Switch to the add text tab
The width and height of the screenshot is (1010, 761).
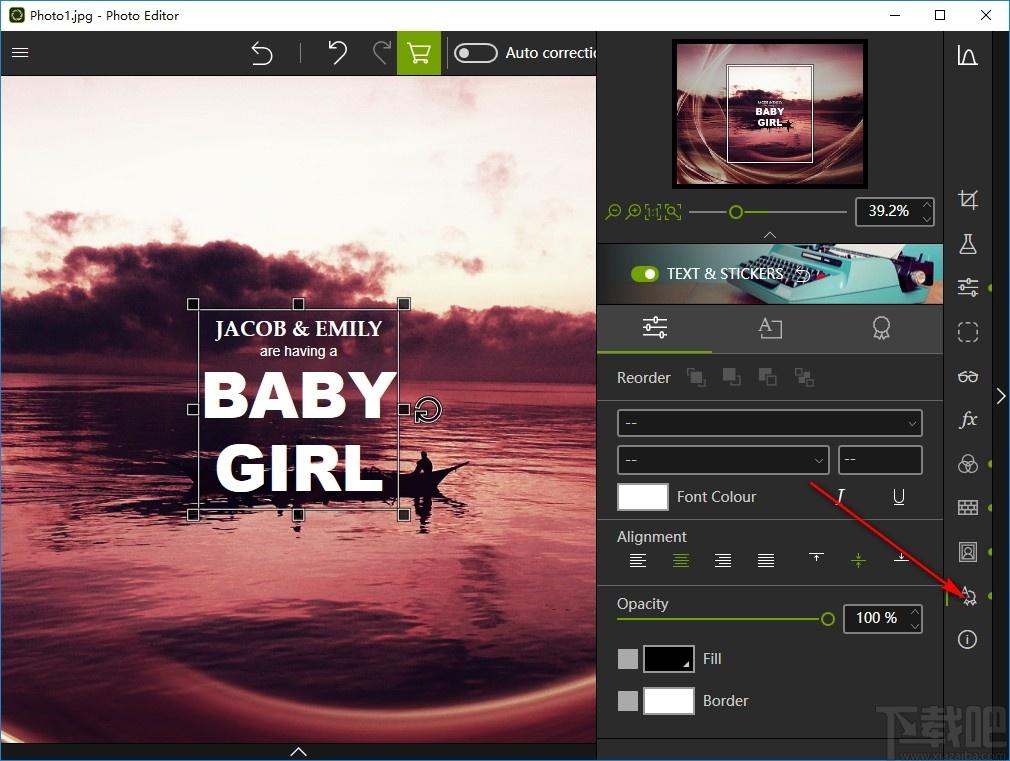tap(770, 327)
